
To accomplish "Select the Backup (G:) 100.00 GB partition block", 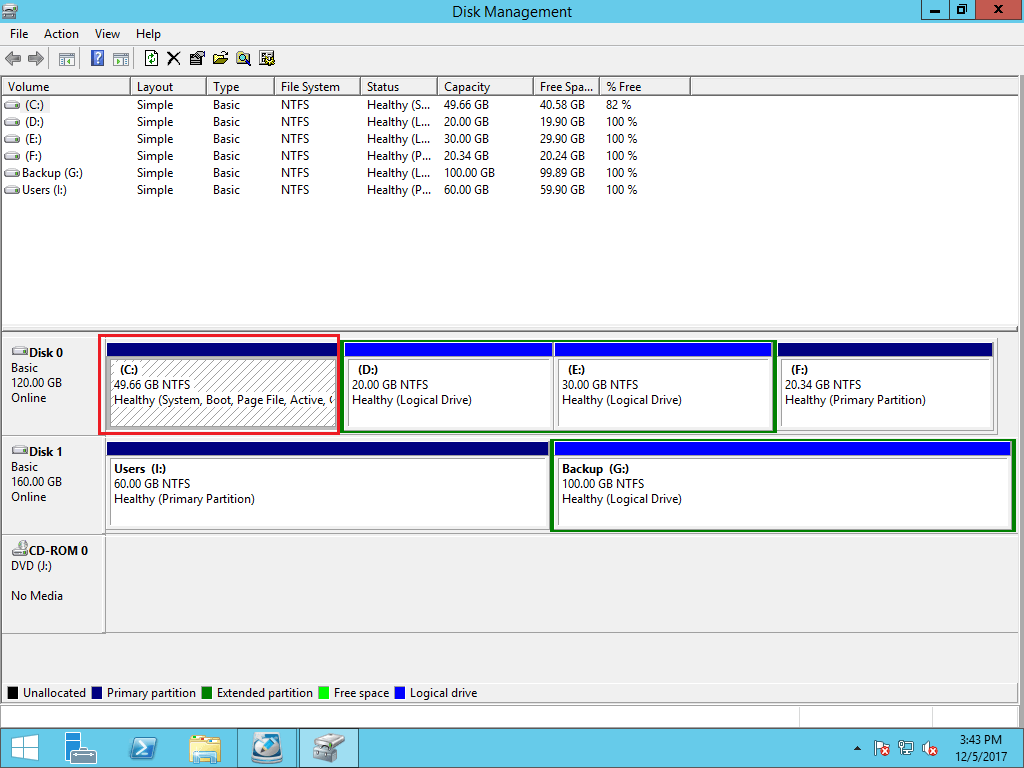I will 782,485.
